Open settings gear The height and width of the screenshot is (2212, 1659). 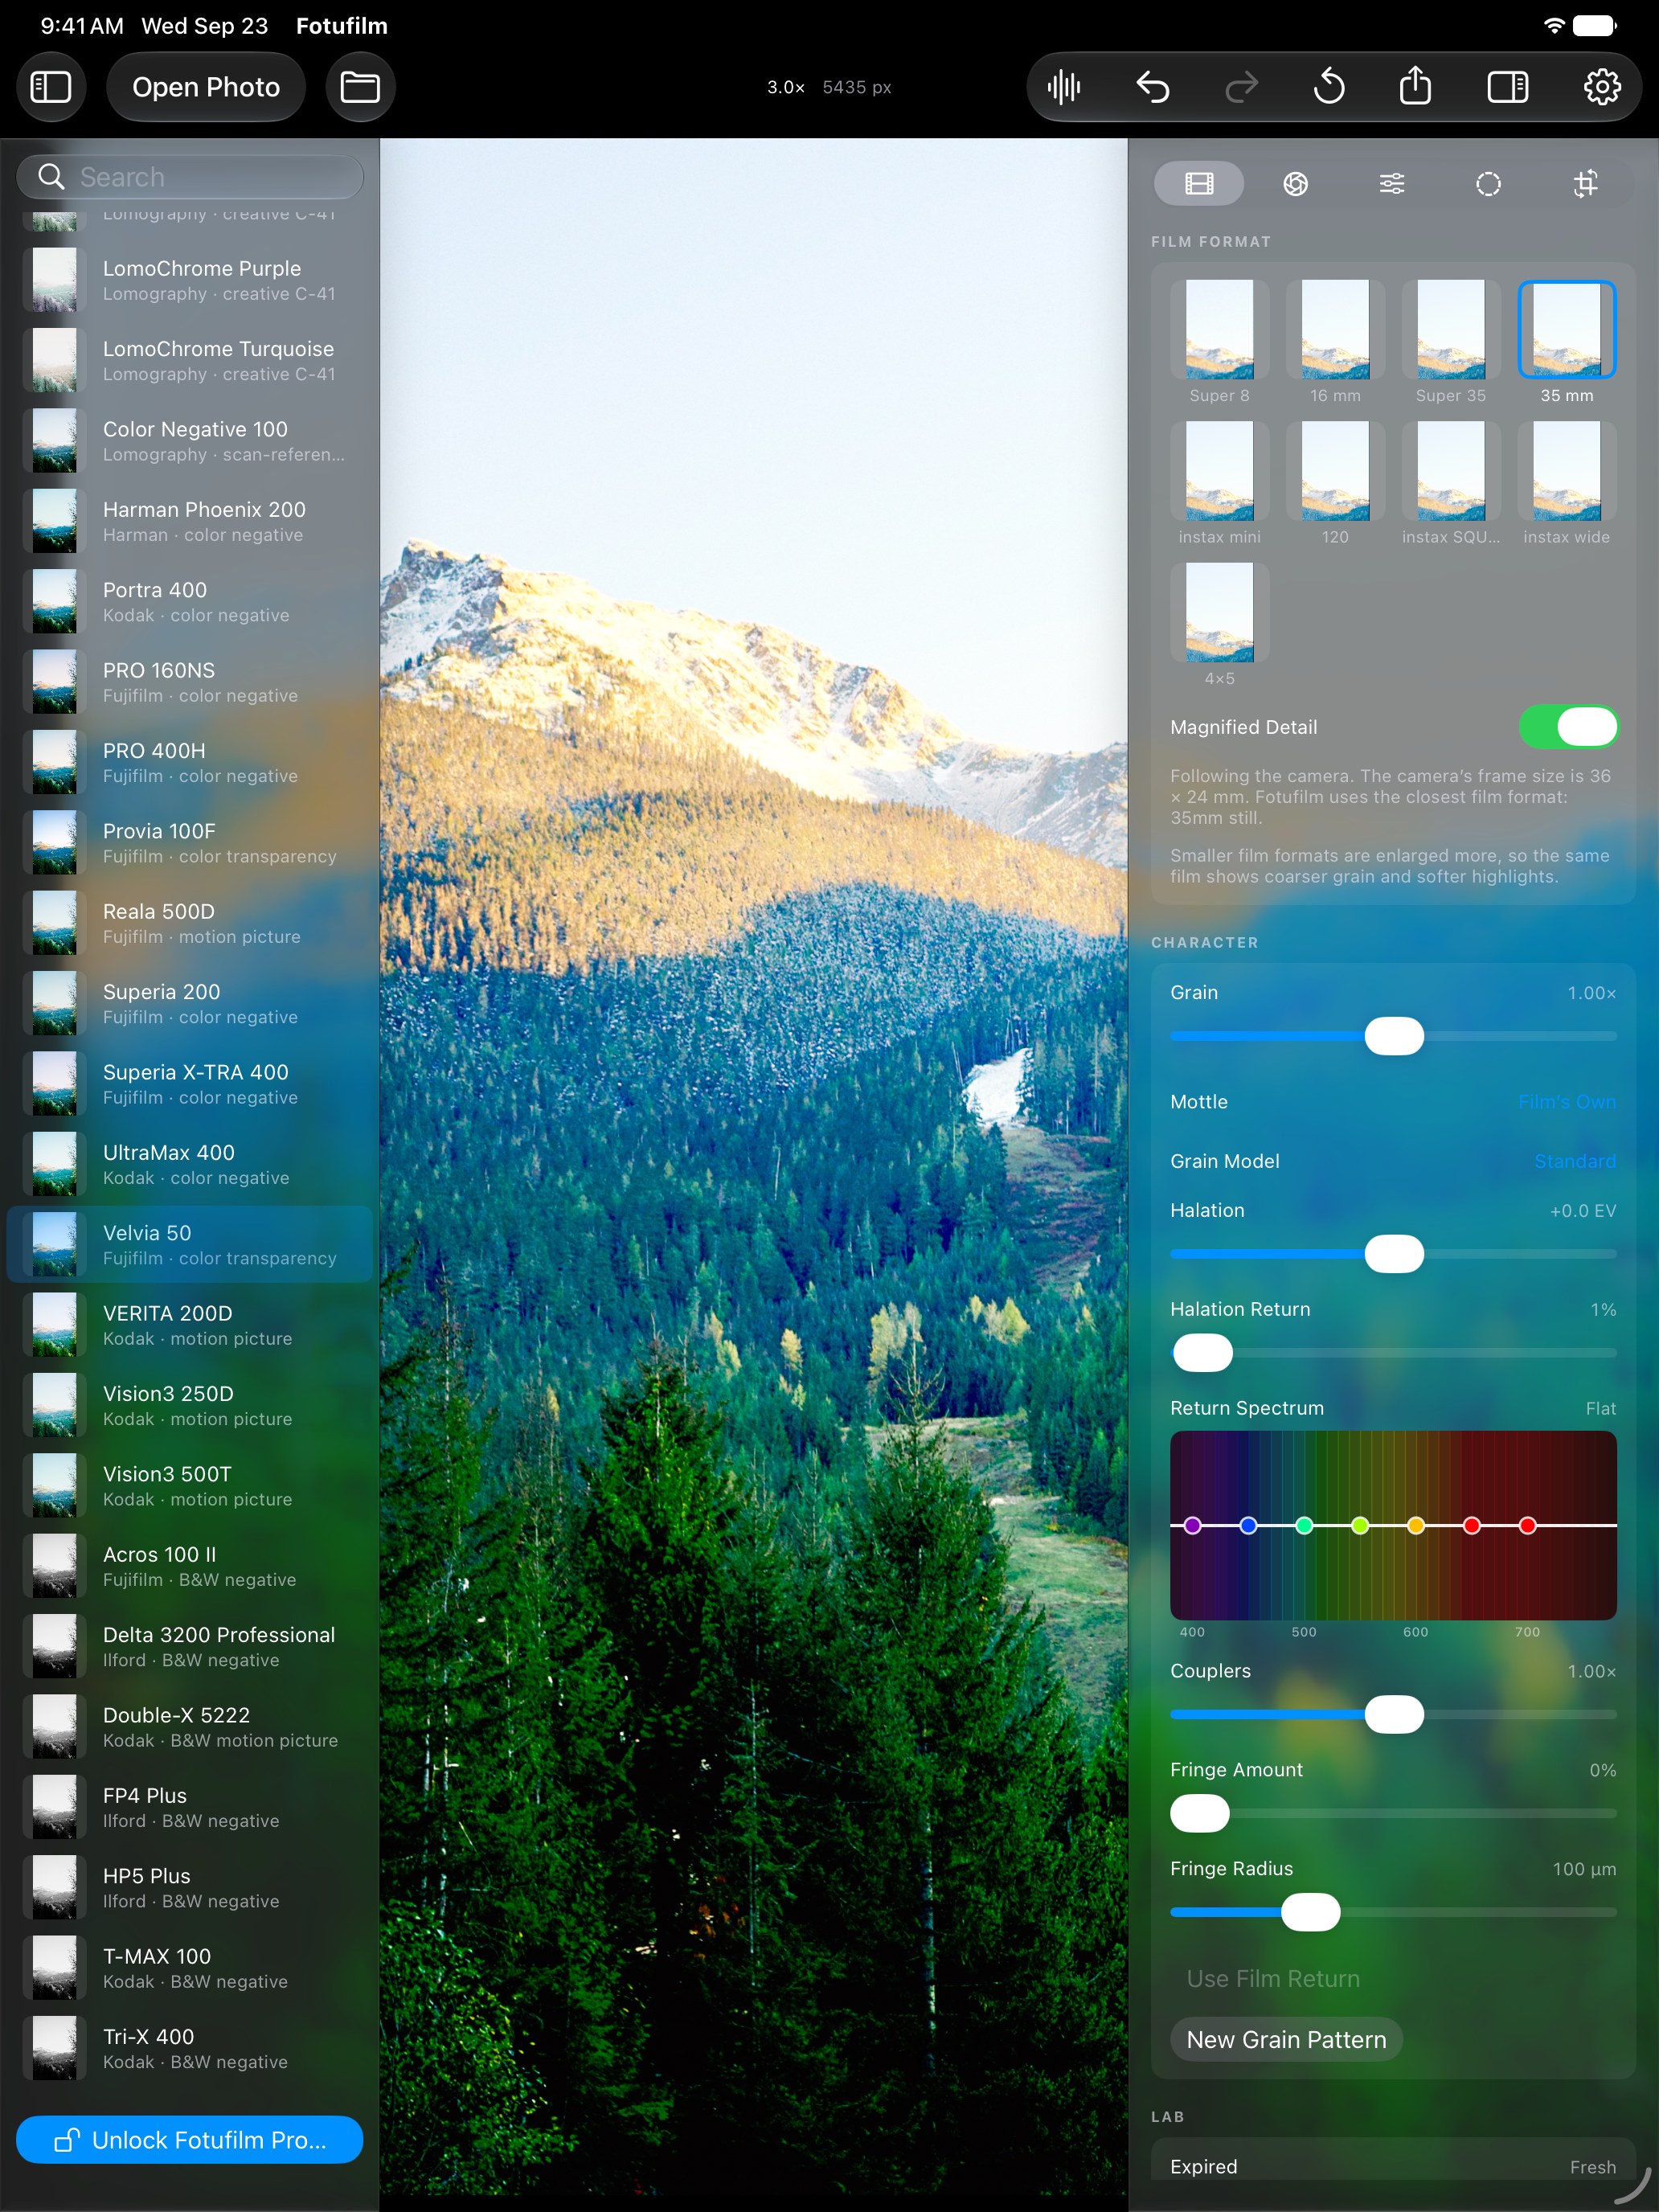[x=1602, y=87]
